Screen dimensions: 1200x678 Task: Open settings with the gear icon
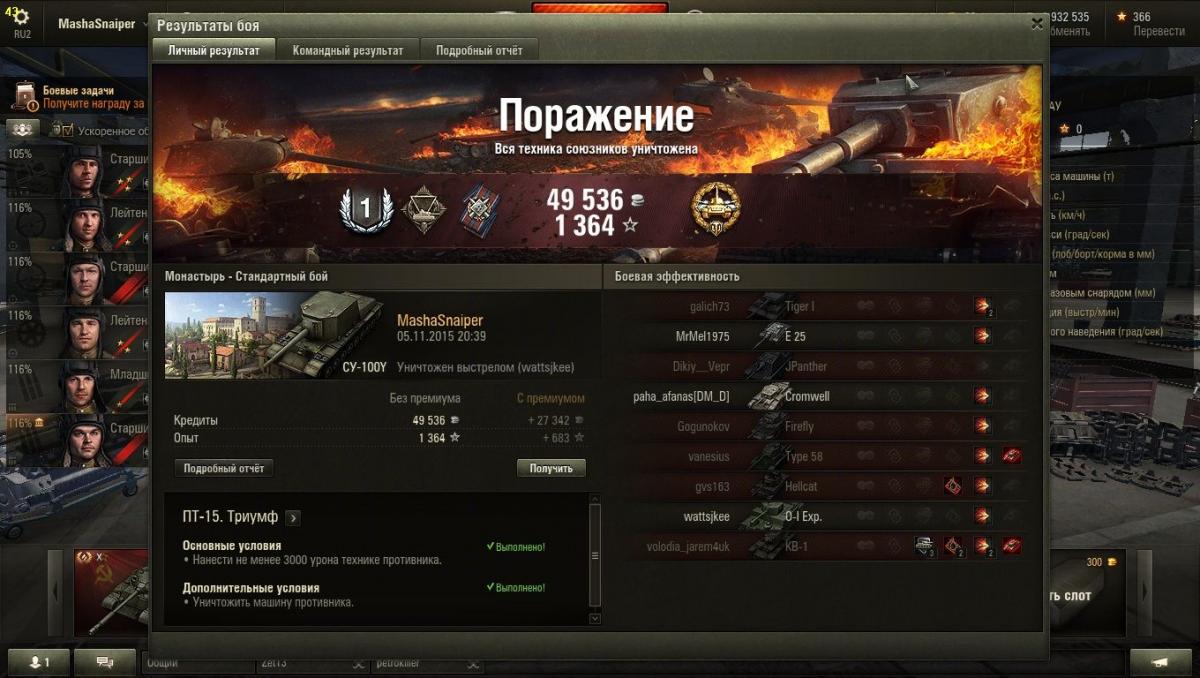pos(21,17)
